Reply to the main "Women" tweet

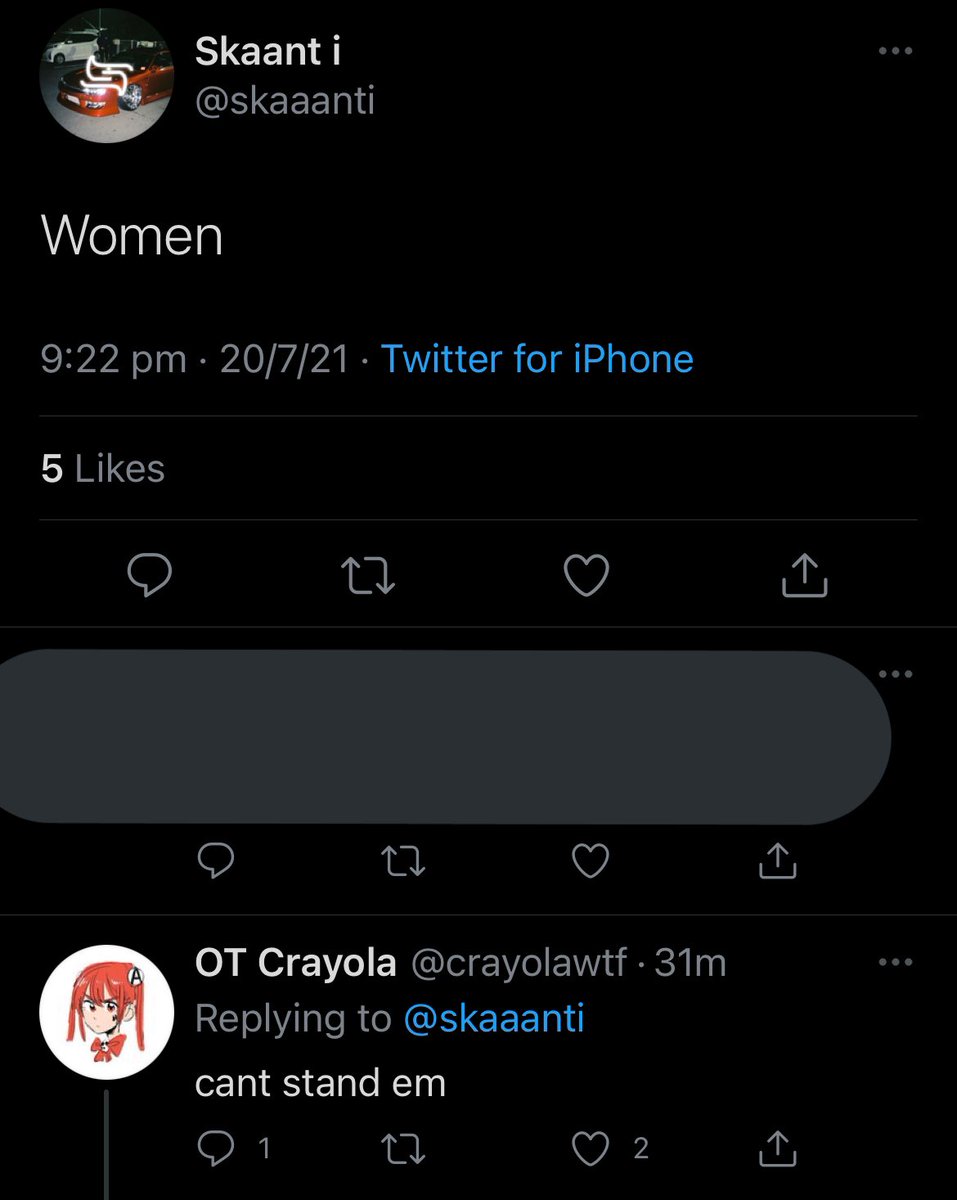pyautogui.click(x=149, y=576)
